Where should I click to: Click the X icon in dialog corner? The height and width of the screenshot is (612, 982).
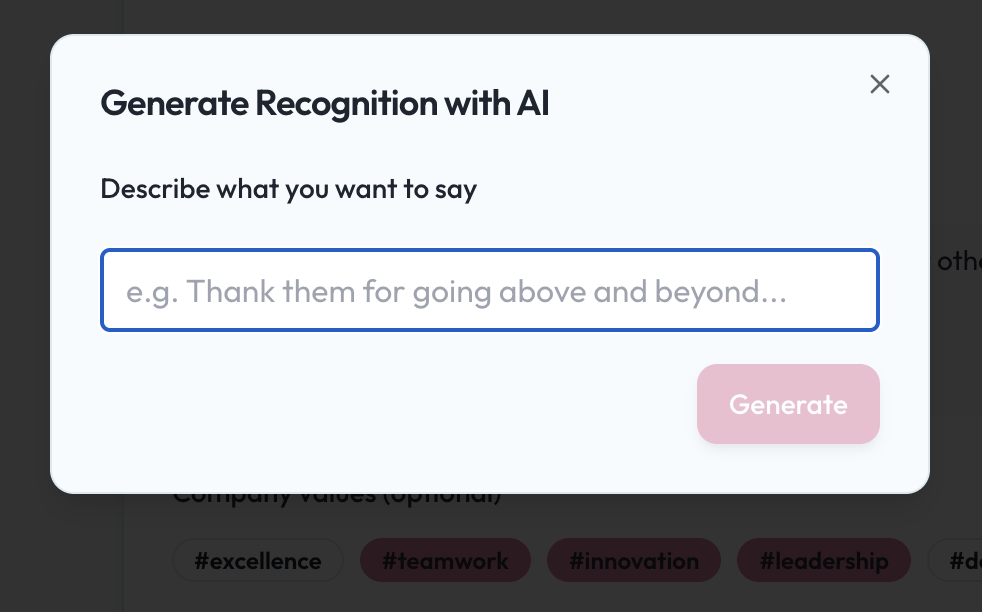(x=879, y=84)
